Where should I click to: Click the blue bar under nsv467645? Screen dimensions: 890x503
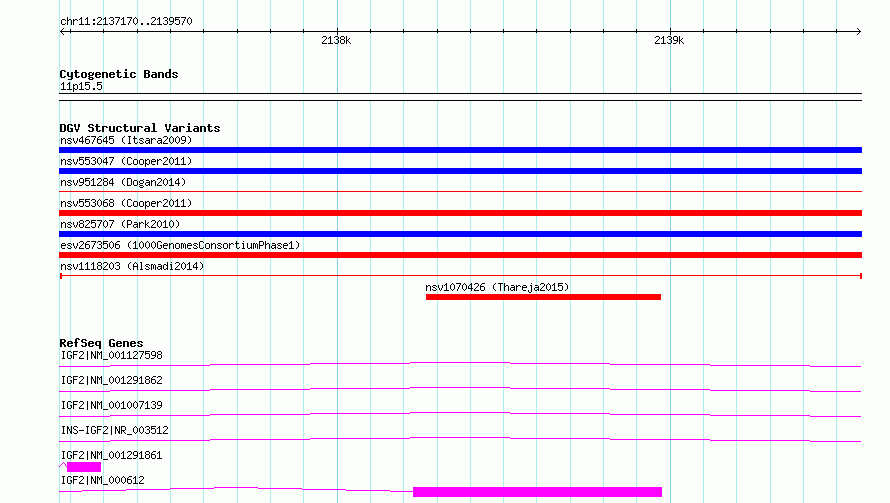[460, 150]
